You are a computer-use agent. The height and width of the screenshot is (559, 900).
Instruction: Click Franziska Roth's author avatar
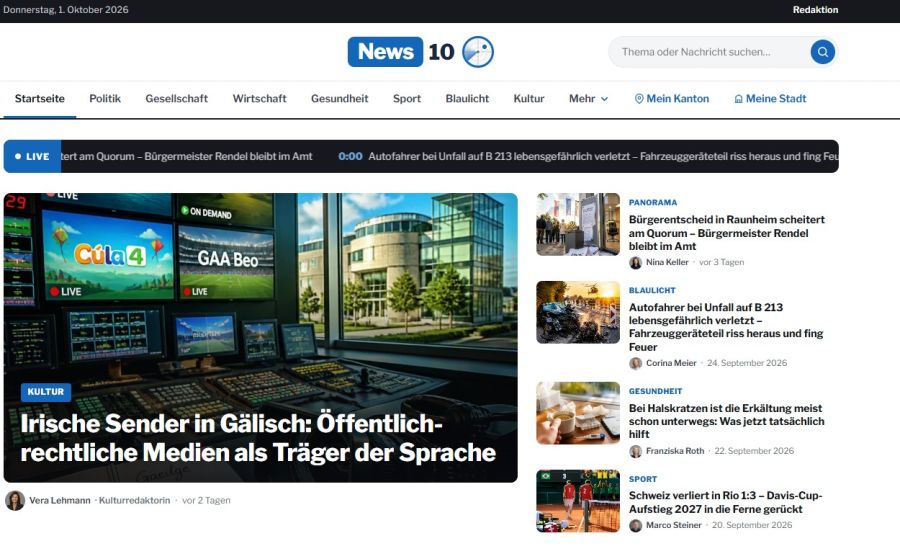pos(635,451)
